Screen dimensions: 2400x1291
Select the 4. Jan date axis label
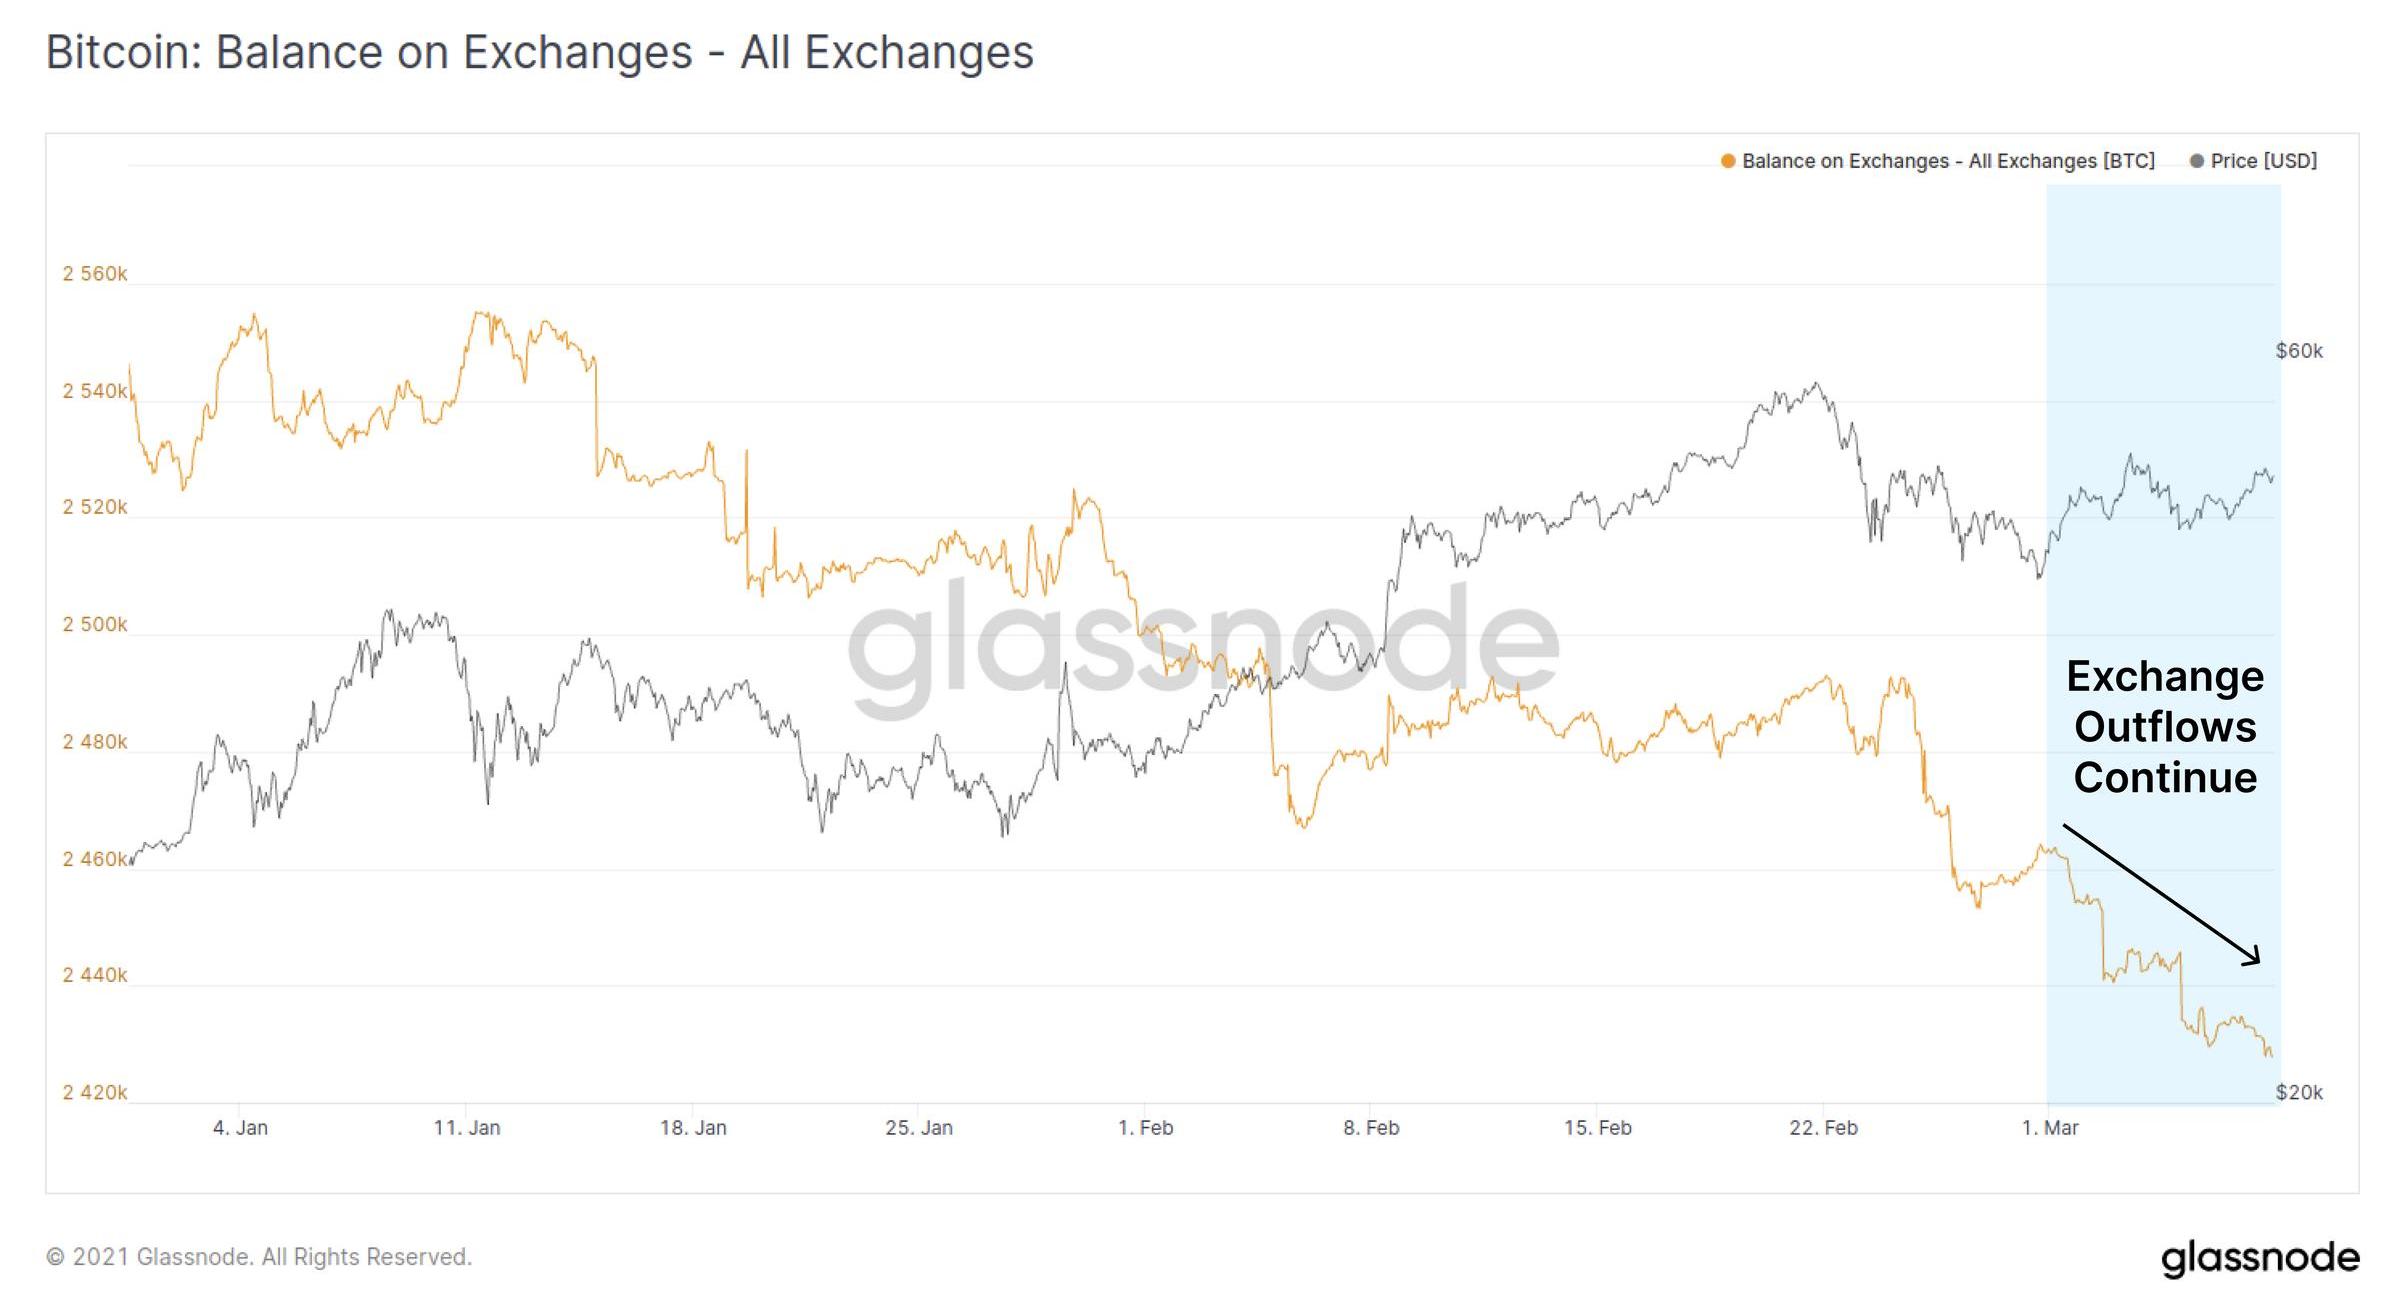point(240,1128)
